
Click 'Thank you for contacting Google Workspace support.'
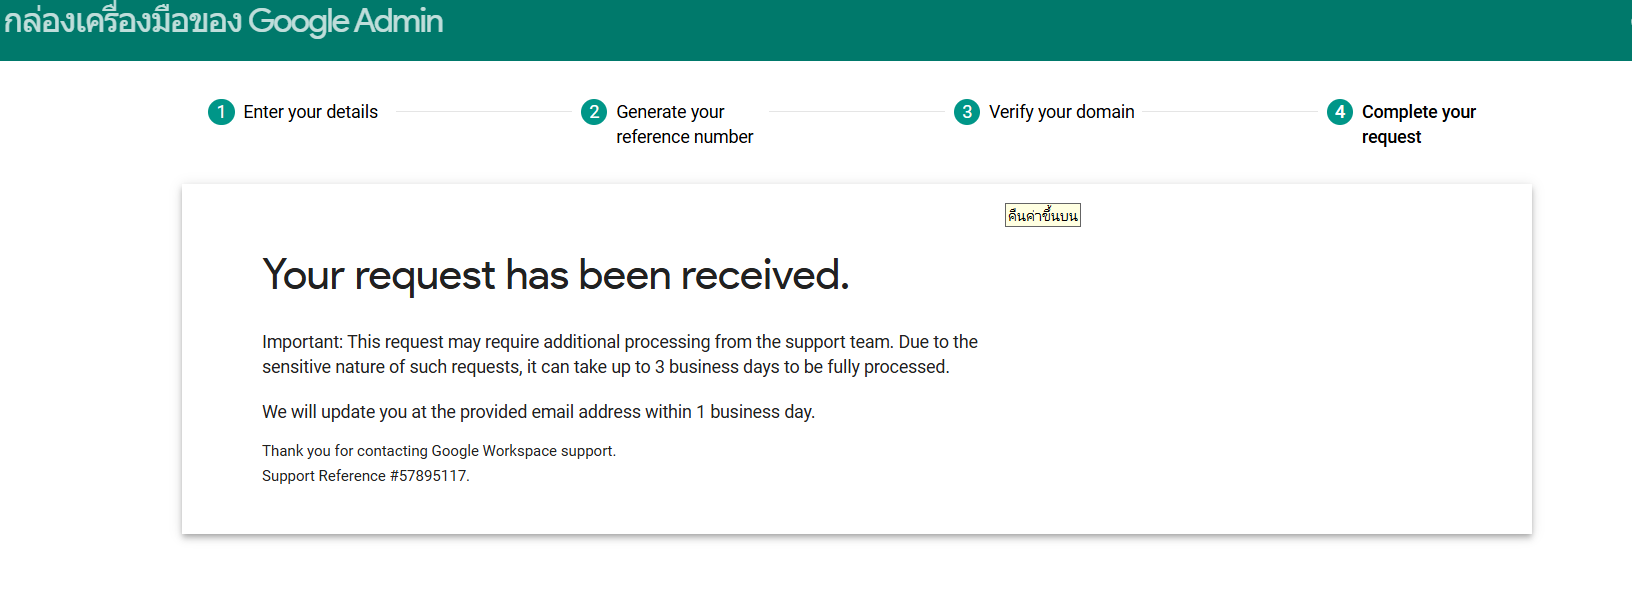click(x=439, y=451)
